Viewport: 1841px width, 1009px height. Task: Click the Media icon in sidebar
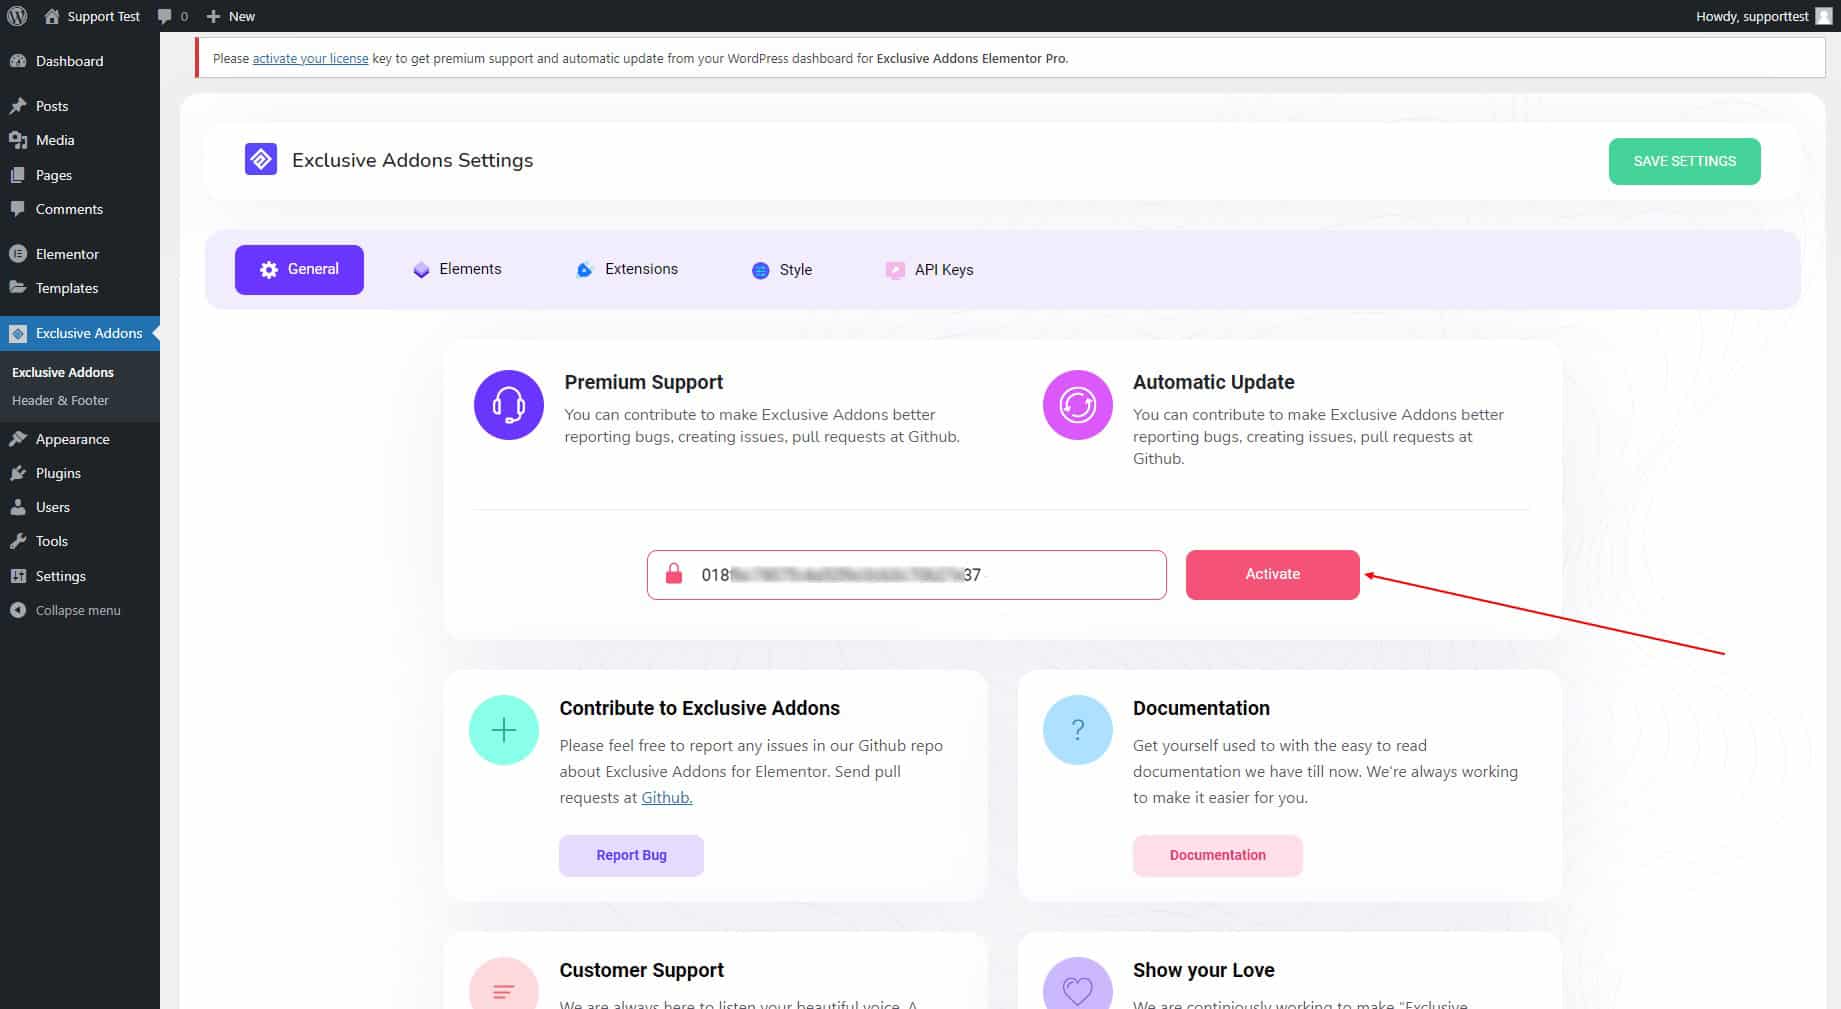coord(18,140)
